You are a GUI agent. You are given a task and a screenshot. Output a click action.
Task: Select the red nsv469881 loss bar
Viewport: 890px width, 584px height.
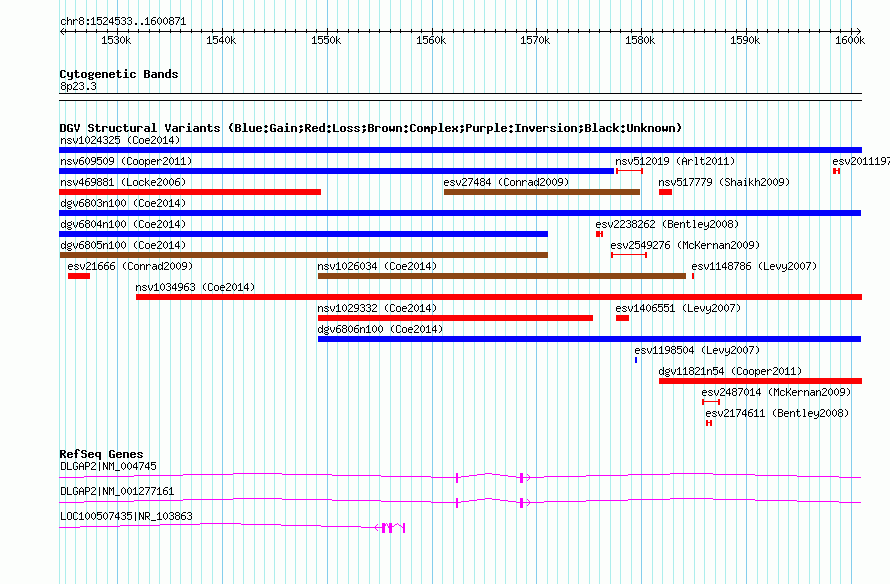(x=190, y=192)
